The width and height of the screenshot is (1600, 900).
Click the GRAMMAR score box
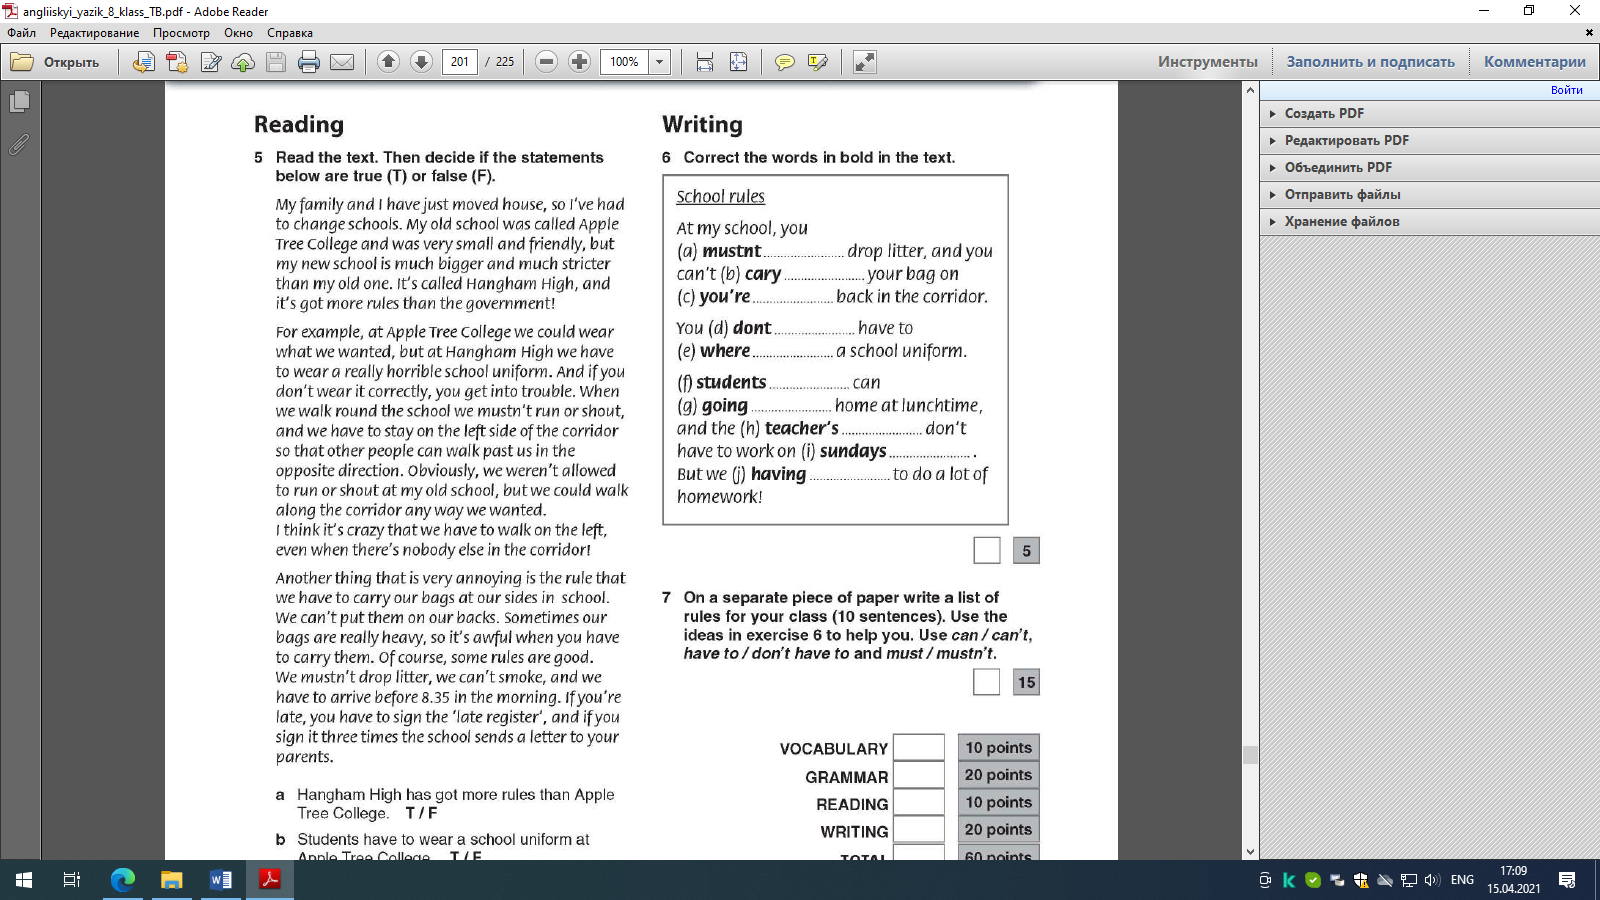coord(919,775)
